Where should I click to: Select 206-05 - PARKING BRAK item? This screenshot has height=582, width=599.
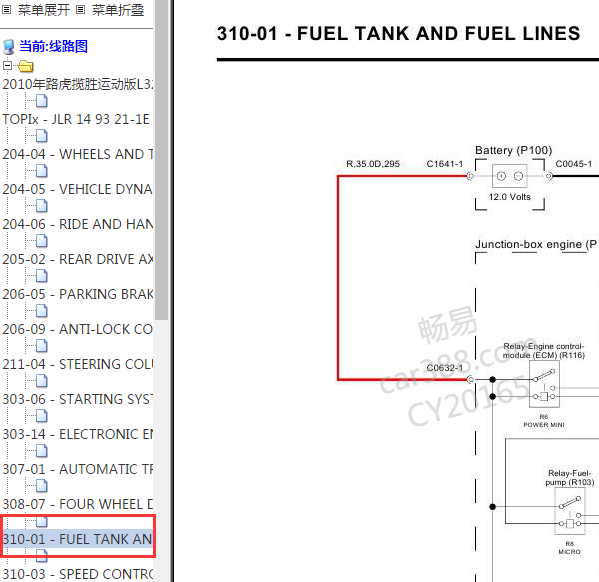(78, 294)
